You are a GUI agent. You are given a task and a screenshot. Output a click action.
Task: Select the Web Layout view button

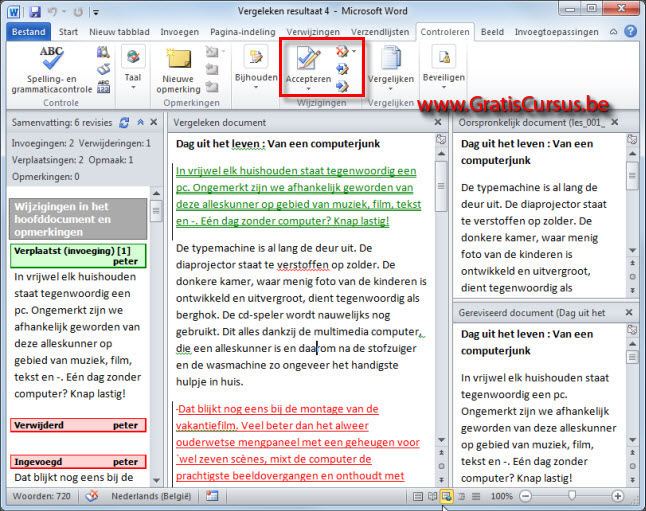[447, 496]
